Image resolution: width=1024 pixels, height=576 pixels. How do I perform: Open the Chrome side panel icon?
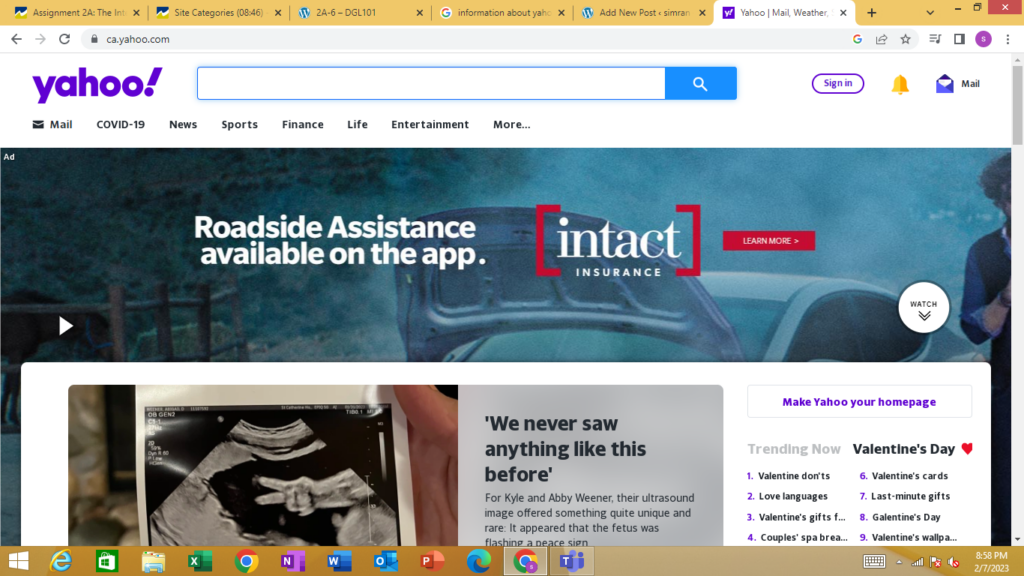pos(959,39)
